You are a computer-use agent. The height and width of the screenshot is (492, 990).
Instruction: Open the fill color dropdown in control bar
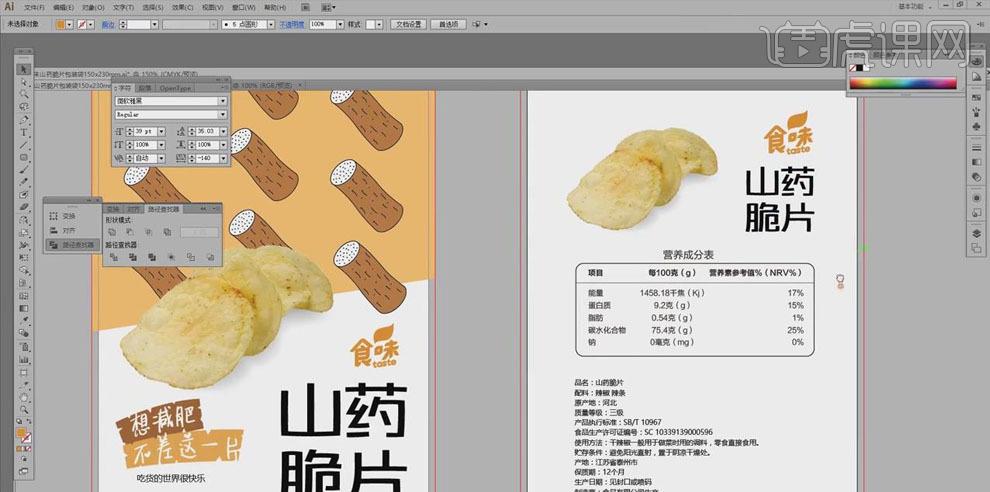[69, 24]
